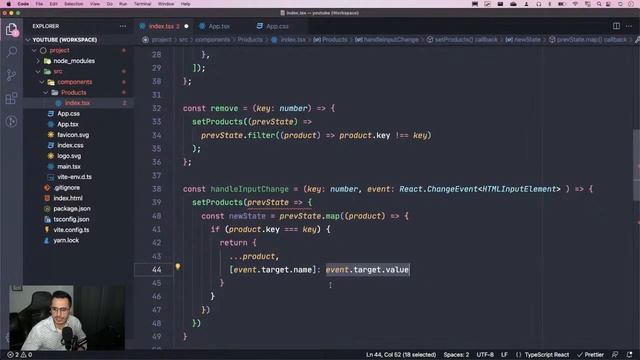The height and width of the screenshot is (360, 640).
Task: Open the Edit menu
Action: [53, 4]
